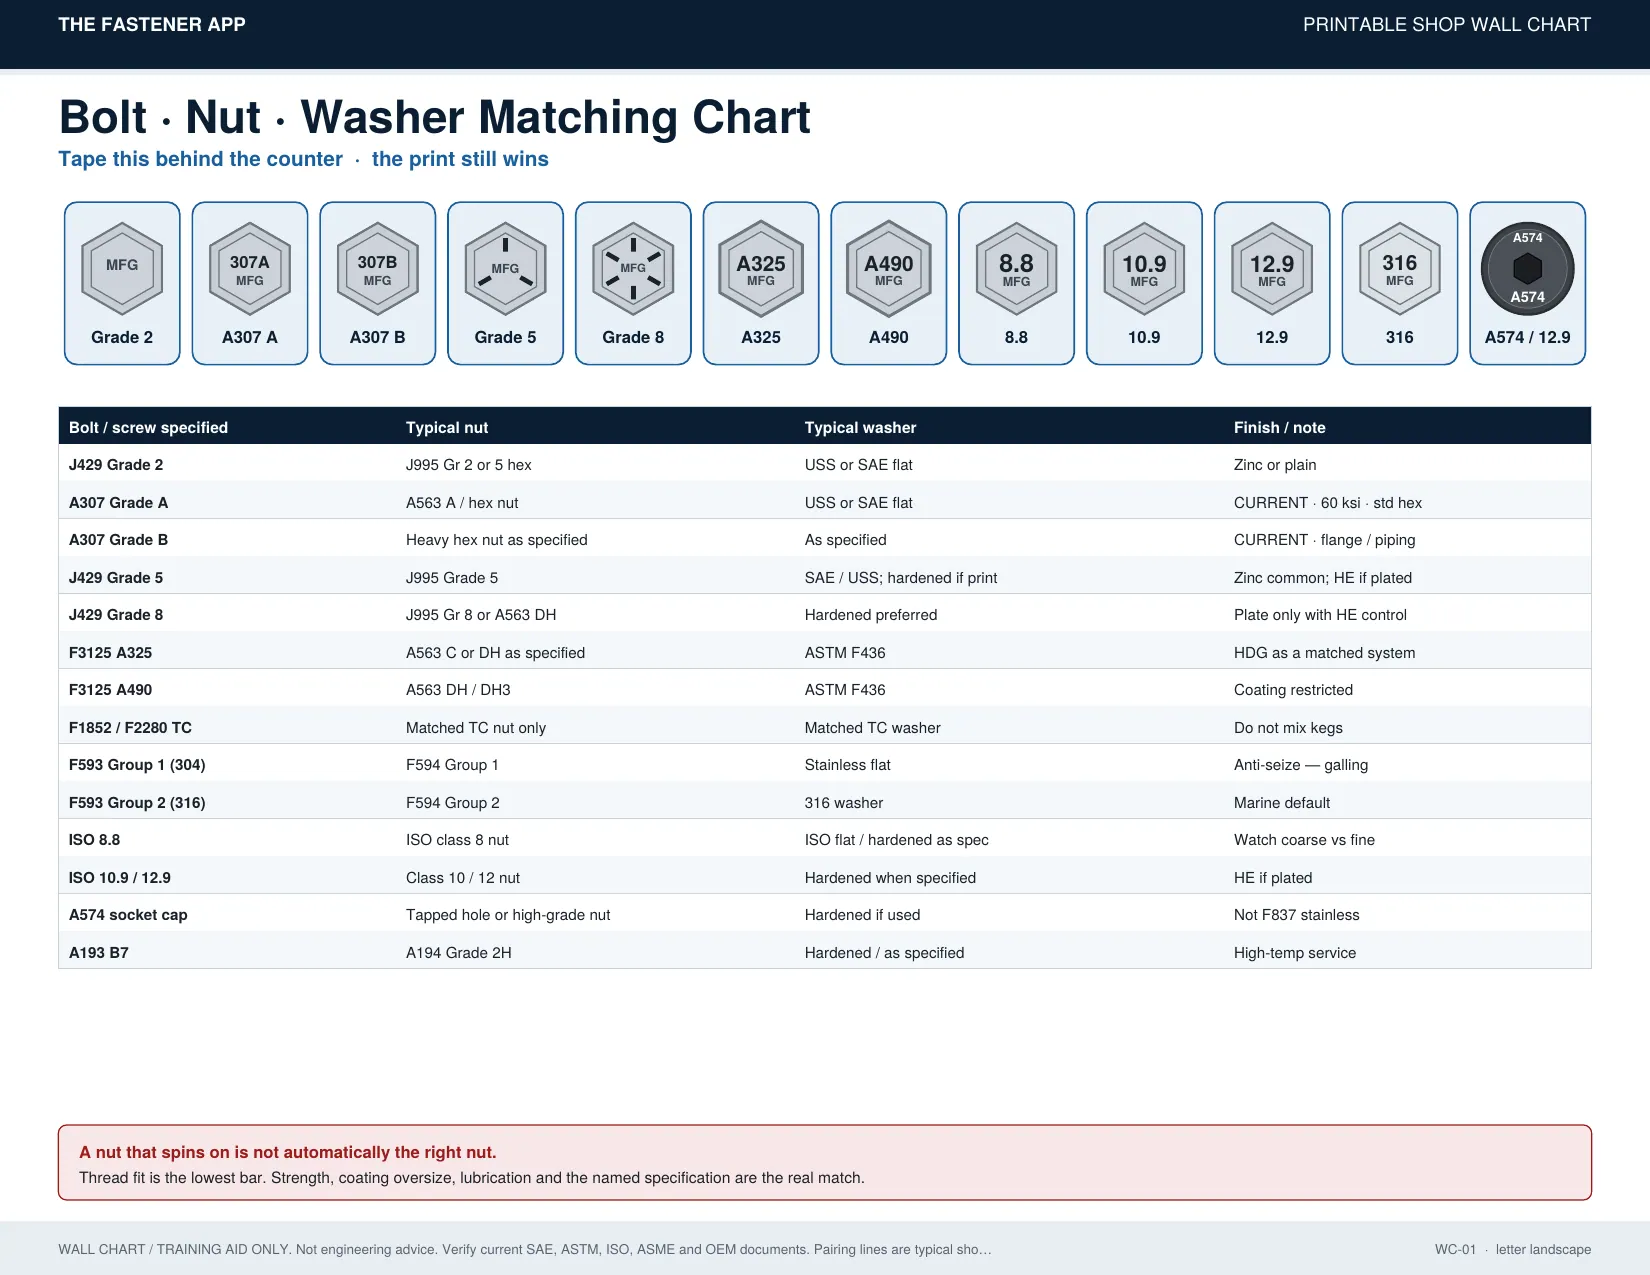Image resolution: width=1650 pixels, height=1275 pixels.
Task: Click the 307B bolt head marking icon
Action: [x=378, y=269]
